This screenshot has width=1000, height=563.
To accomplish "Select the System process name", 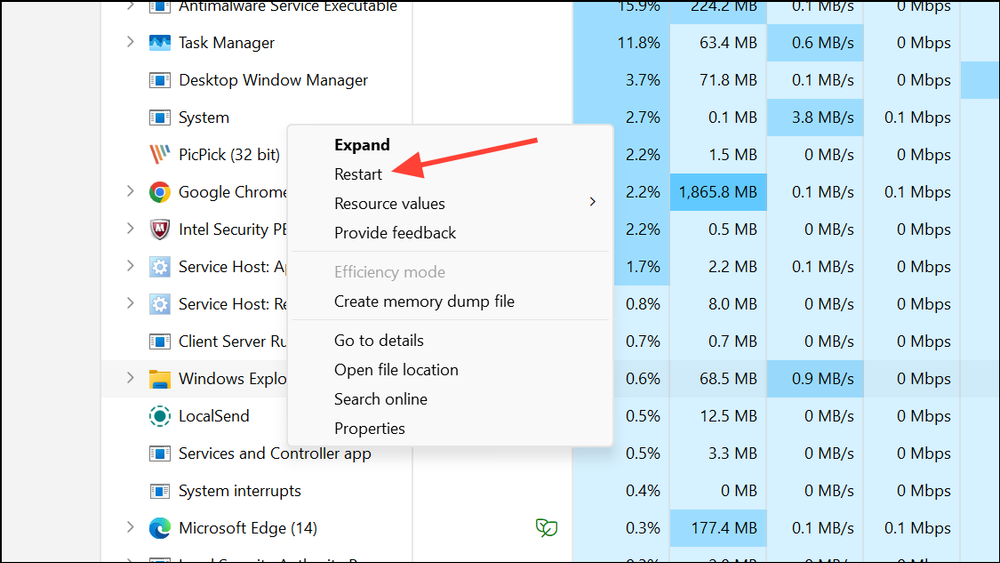I will click(x=203, y=118).
